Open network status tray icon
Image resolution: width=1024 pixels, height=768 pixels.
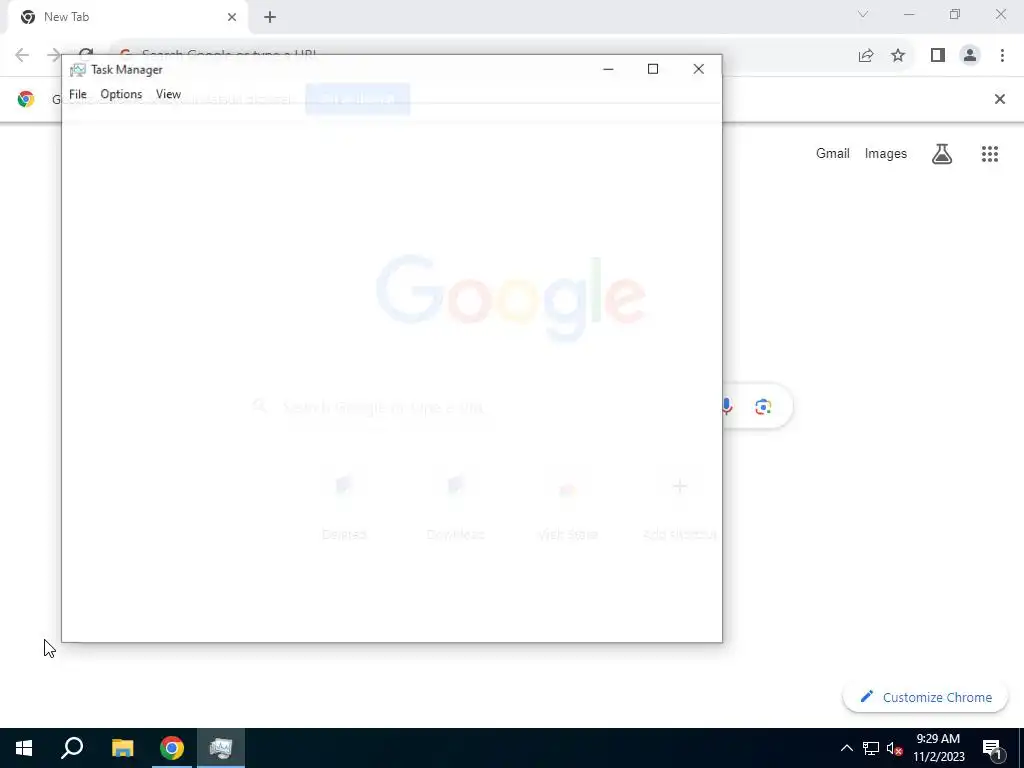(871, 748)
